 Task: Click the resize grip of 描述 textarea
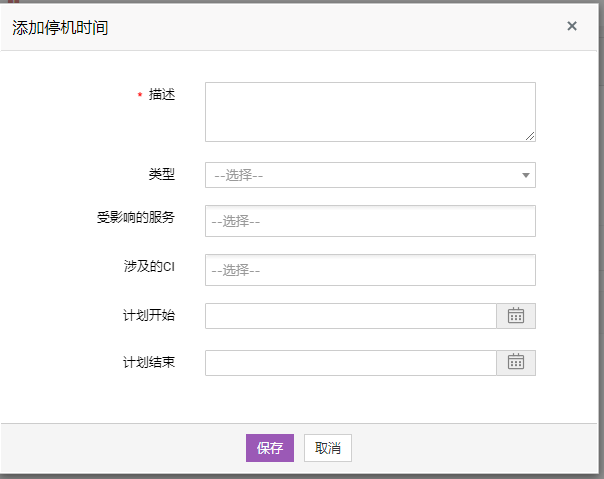(530, 136)
